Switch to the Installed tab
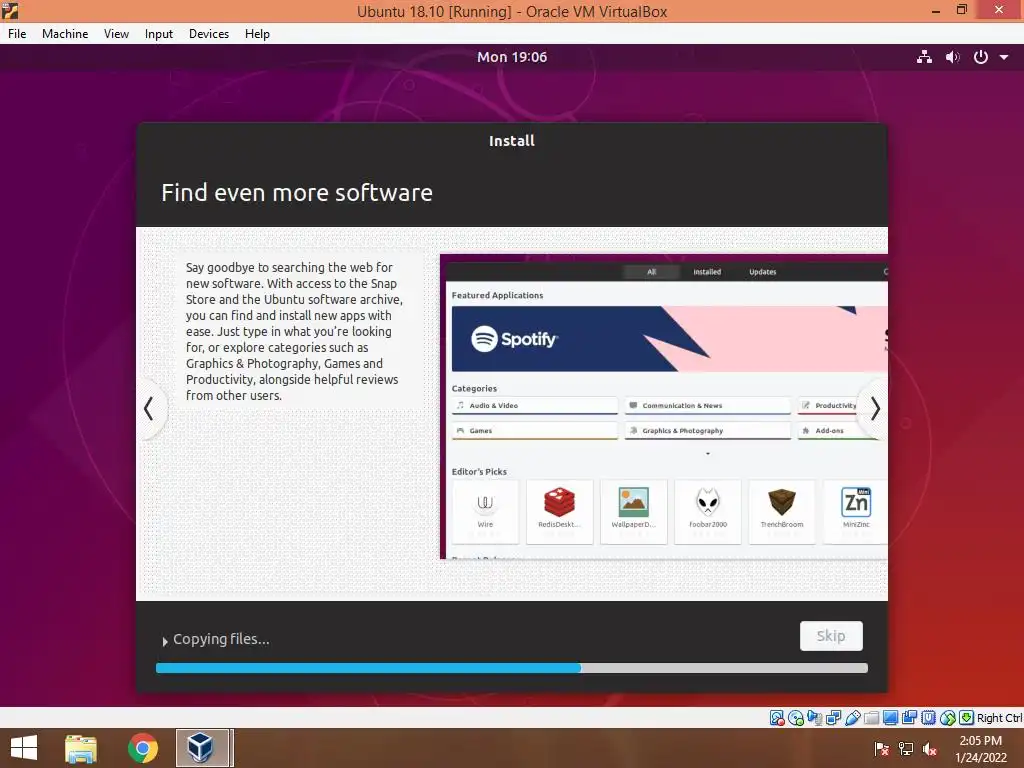This screenshot has width=1024, height=768. tap(707, 272)
